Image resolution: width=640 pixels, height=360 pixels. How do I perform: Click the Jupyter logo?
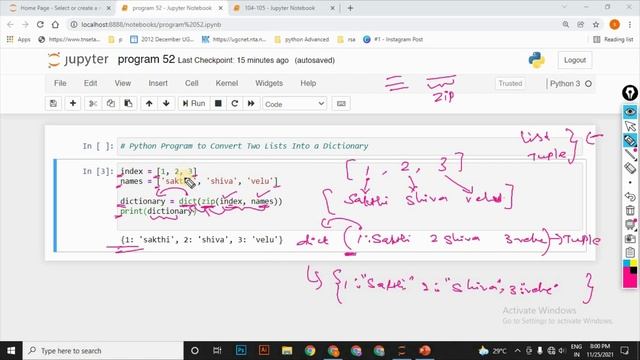pos(78,60)
